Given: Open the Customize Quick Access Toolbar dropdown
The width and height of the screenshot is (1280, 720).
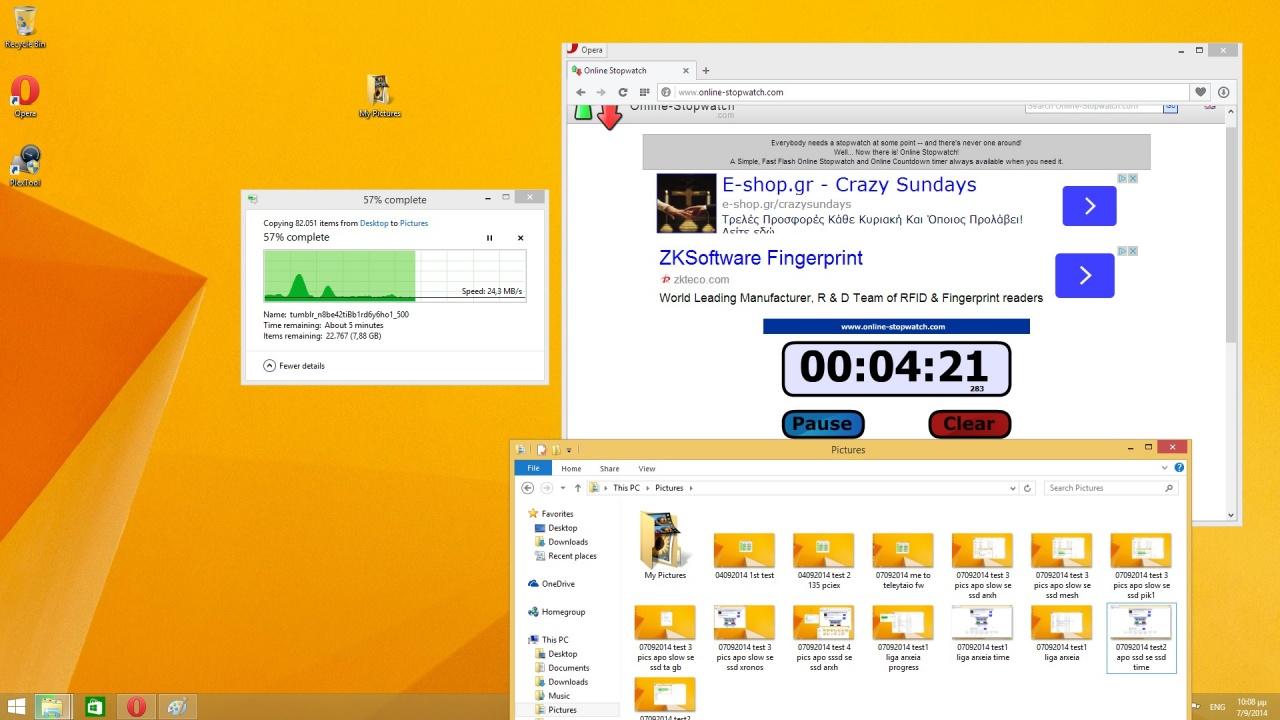Looking at the screenshot, I should [x=569, y=450].
